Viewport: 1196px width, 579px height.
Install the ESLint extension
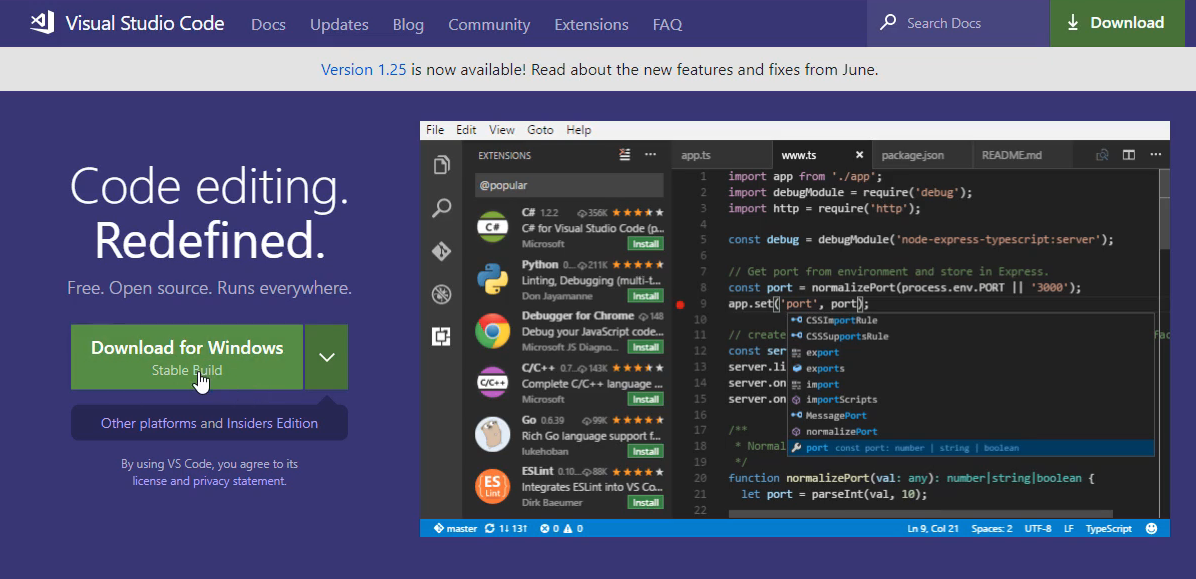click(x=645, y=503)
